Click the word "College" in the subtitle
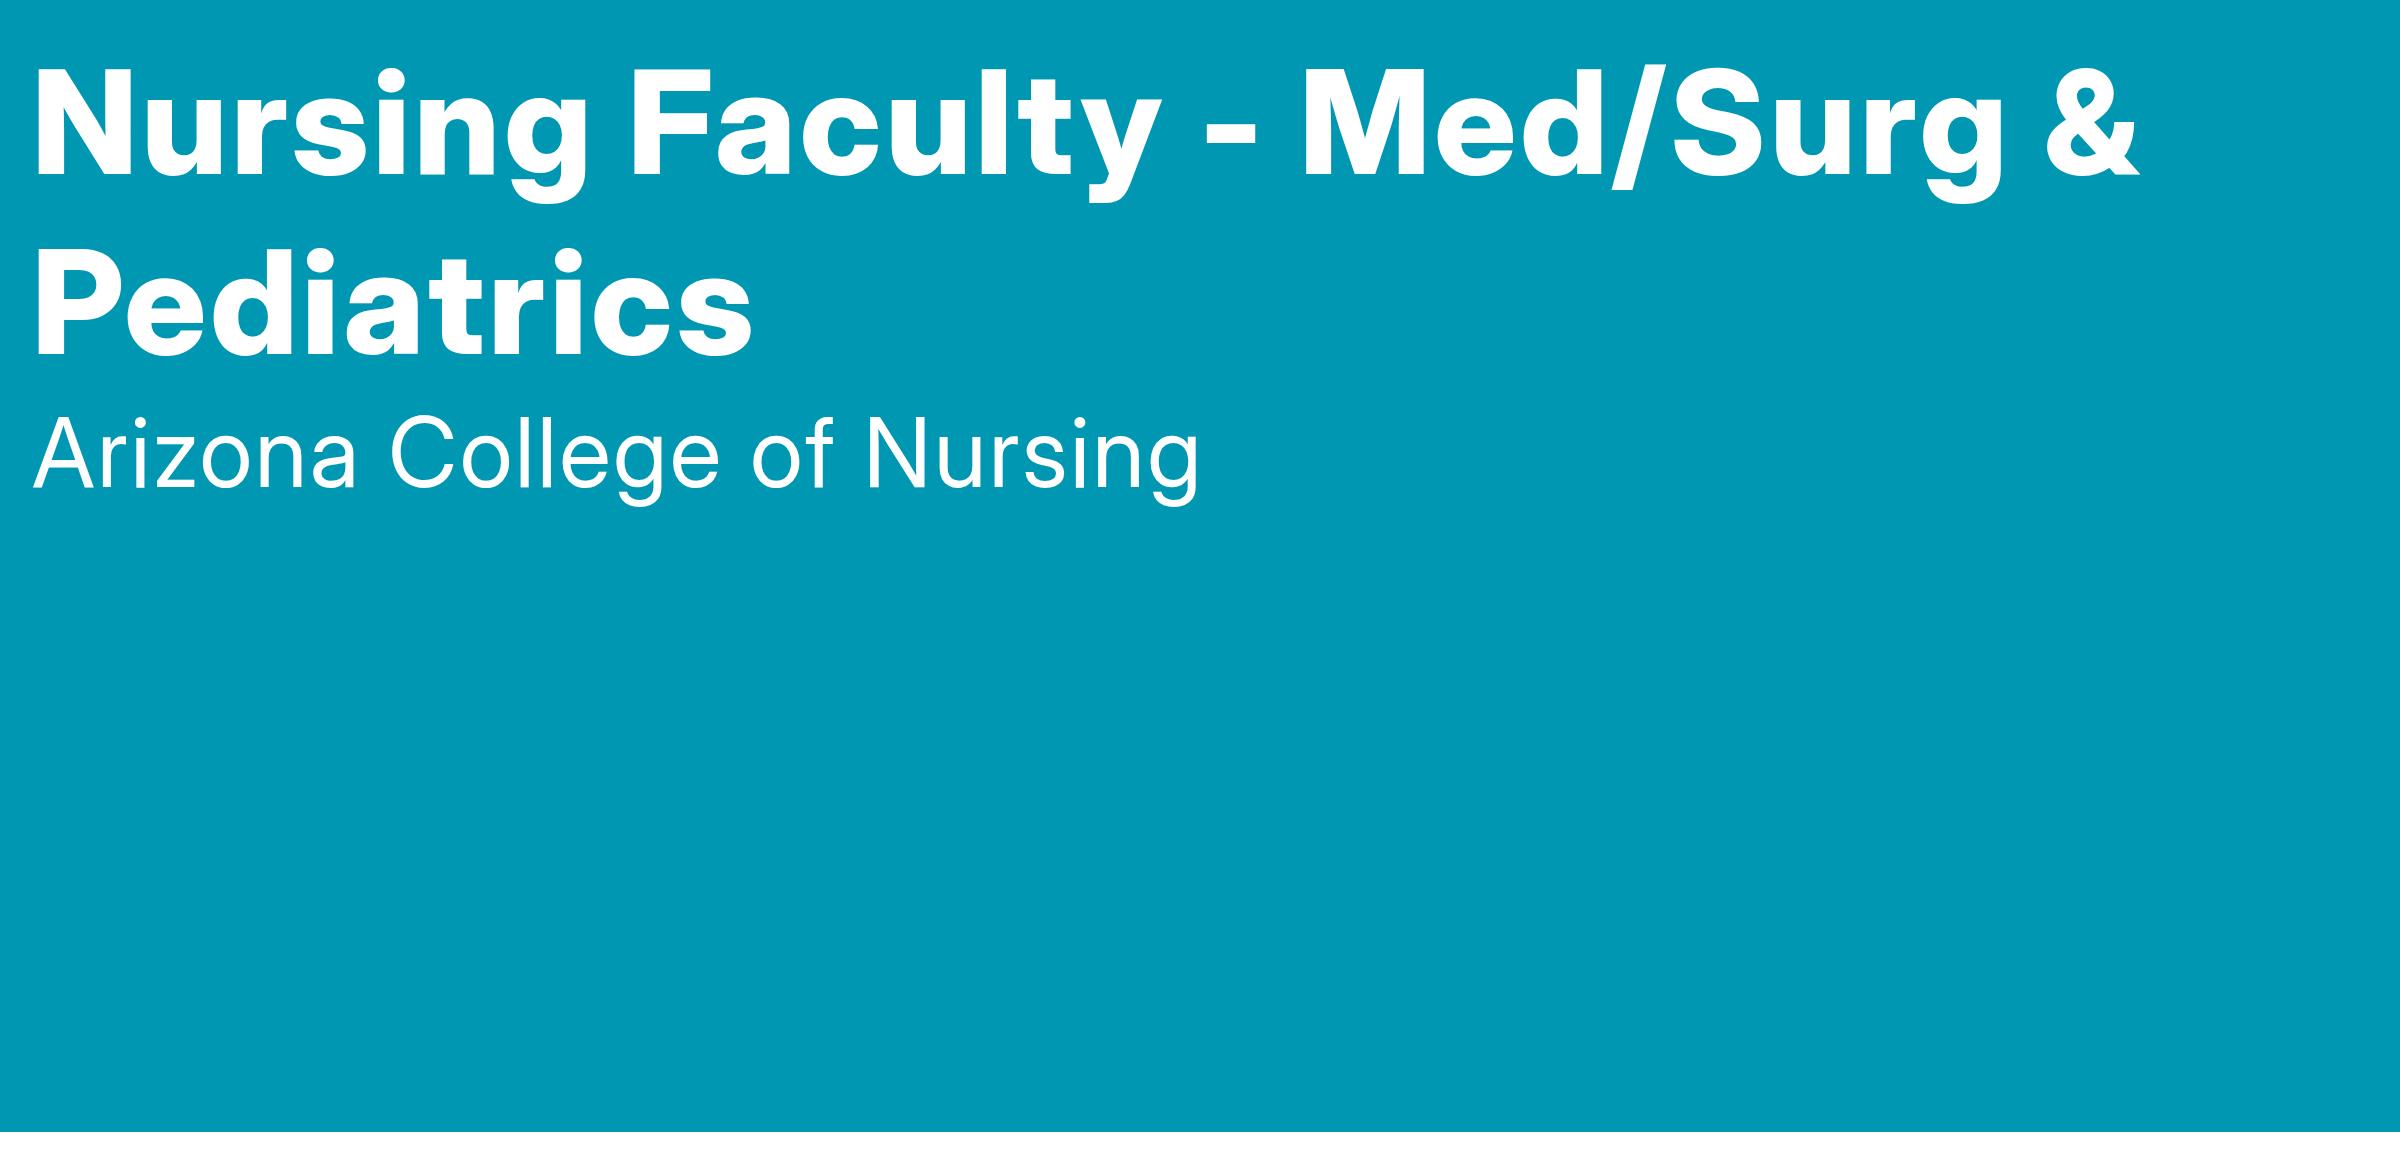This screenshot has height=1173, width=2400. coord(555,456)
